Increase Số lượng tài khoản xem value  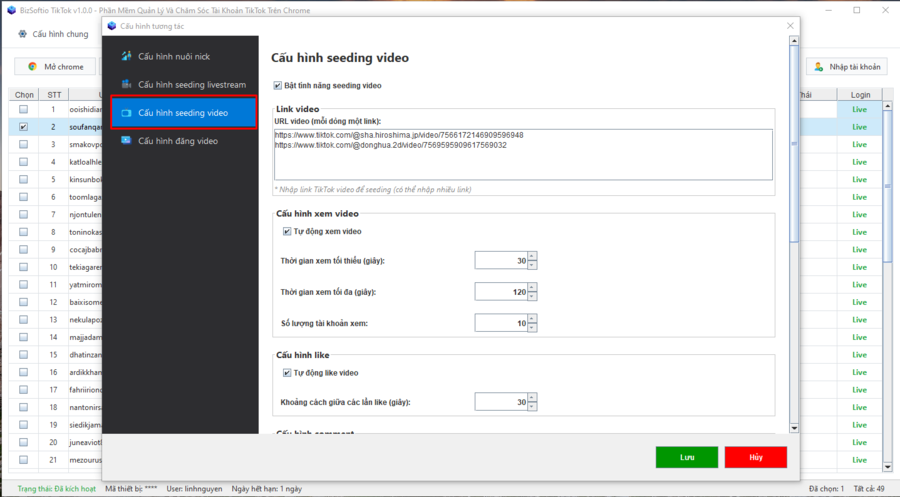tap(531, 318)
